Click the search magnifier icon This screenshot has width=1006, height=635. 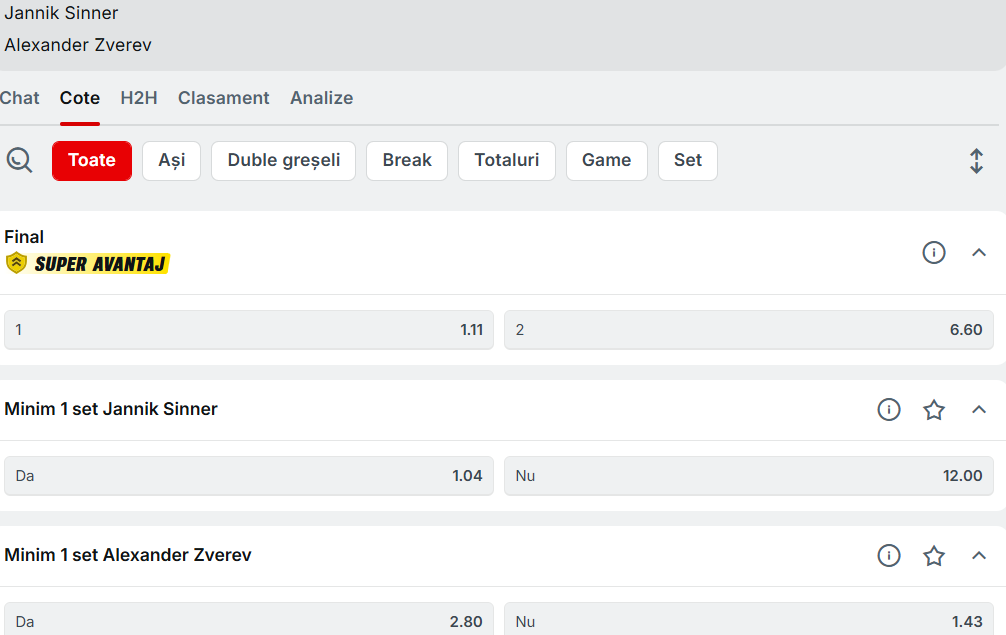tap(19, 160)
